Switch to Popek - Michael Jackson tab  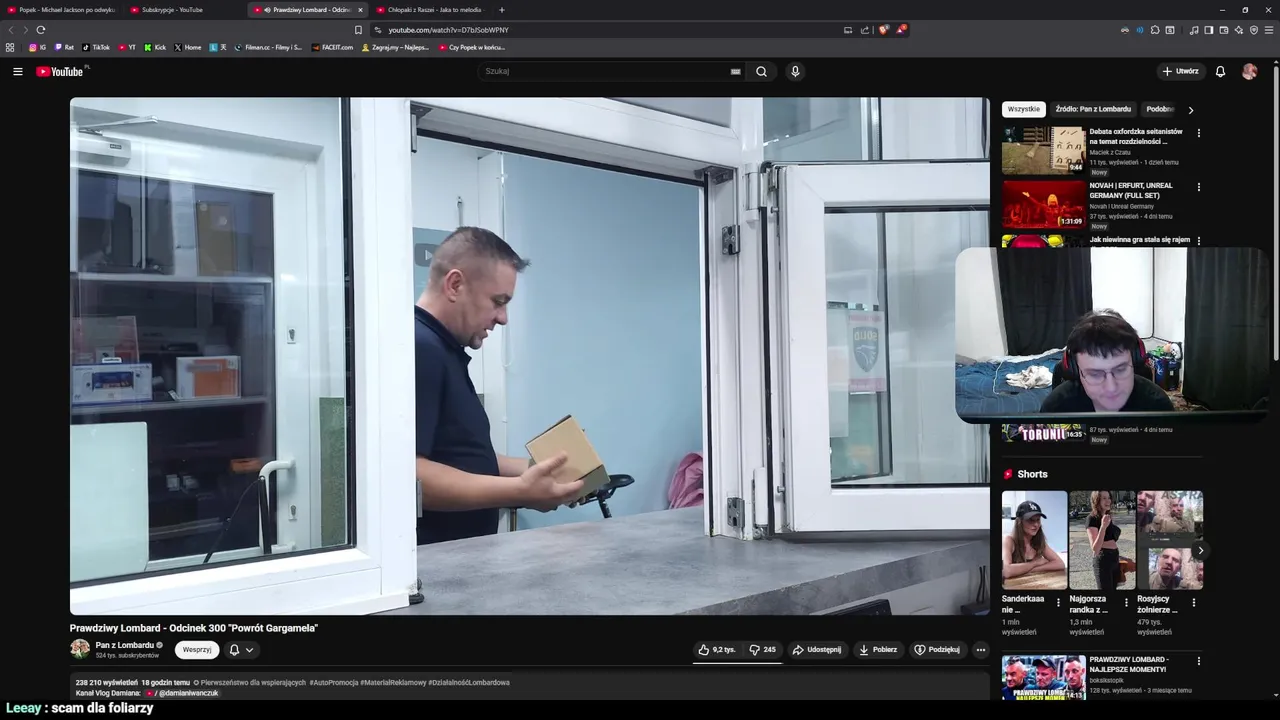(62, 10)
